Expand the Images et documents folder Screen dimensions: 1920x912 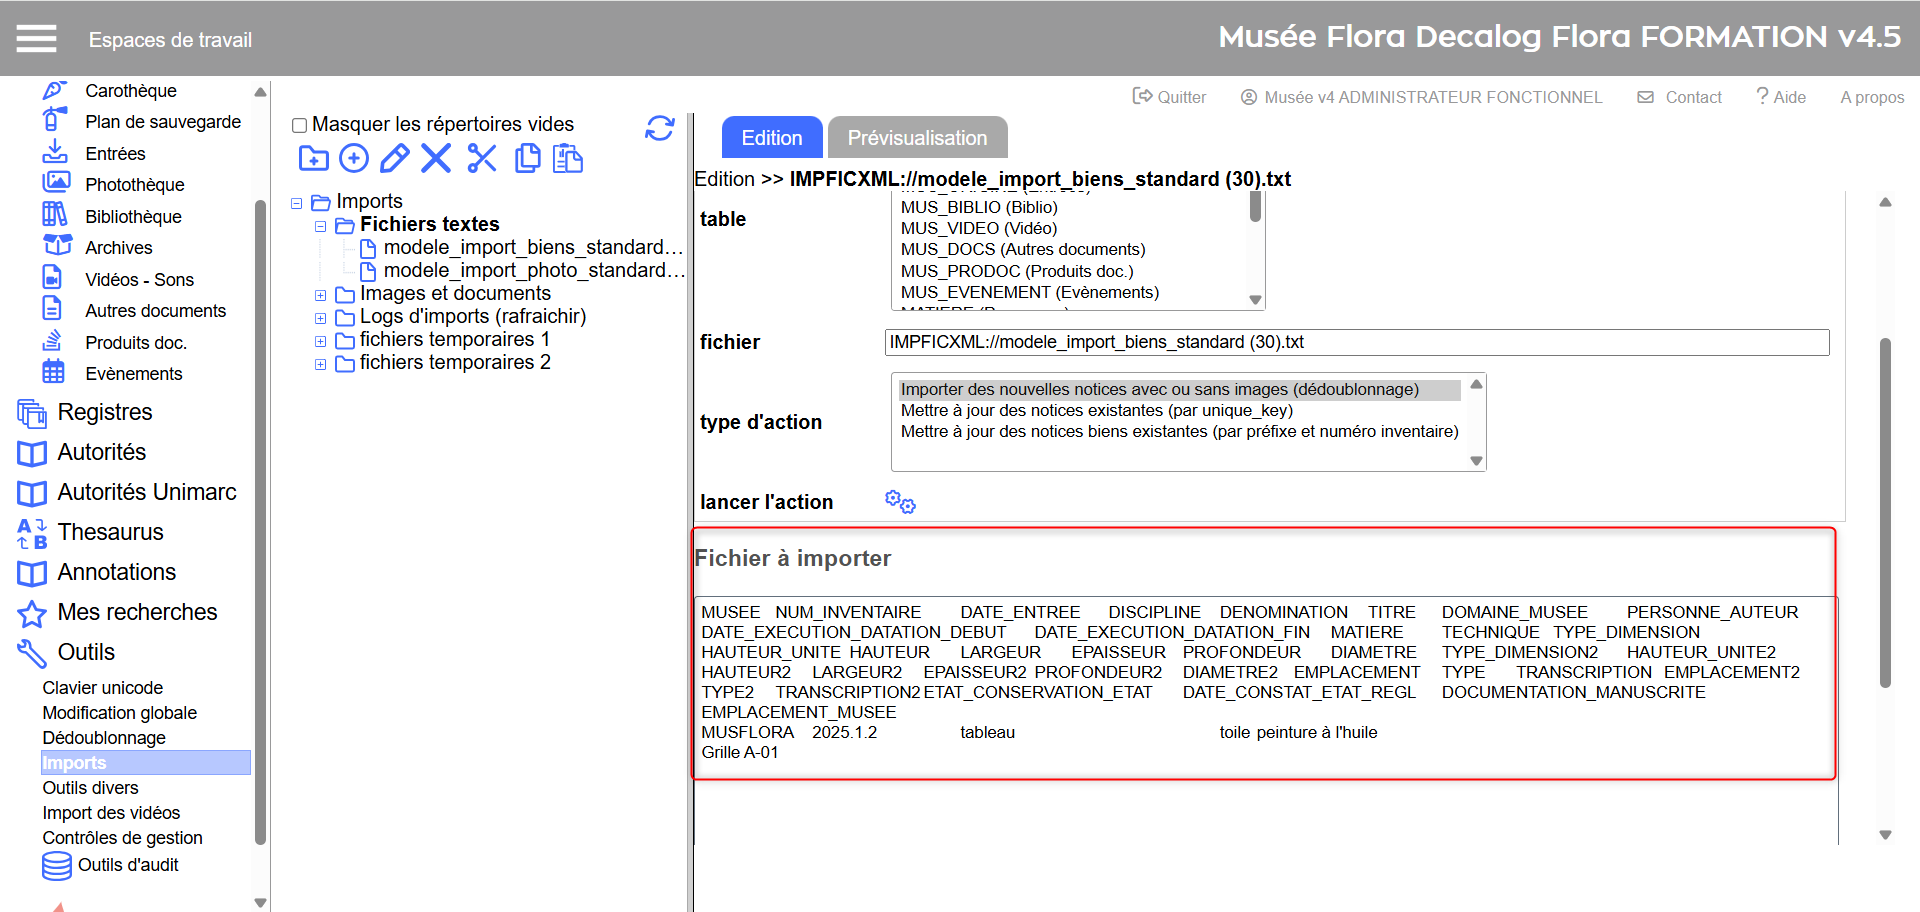320,295
